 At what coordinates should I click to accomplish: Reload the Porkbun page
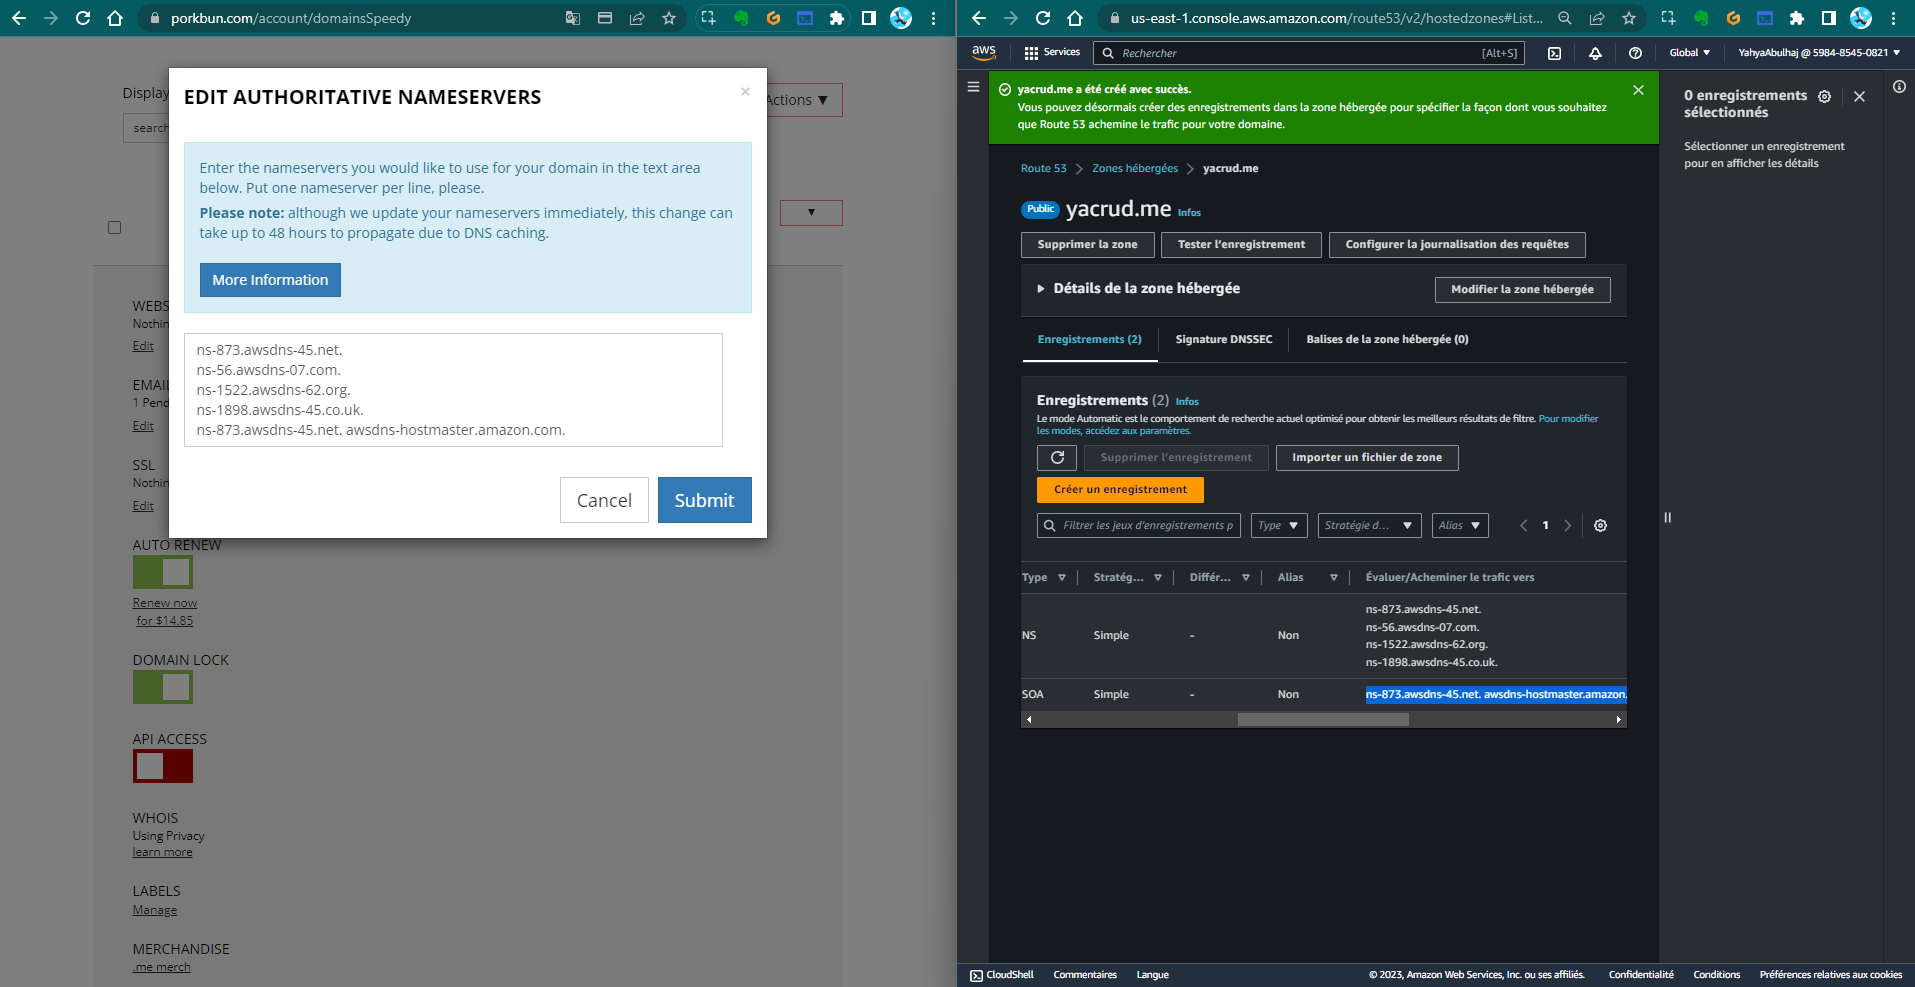pos(83,18)
